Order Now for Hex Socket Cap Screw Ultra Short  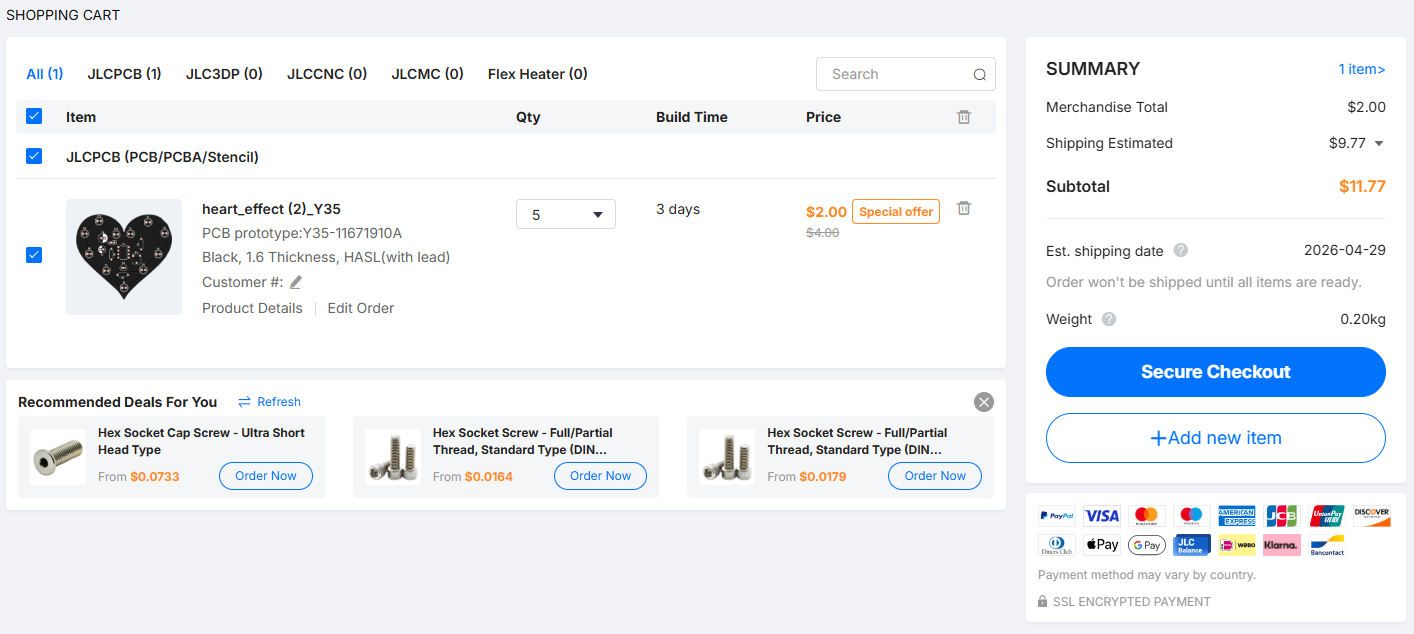[x=266, y=476]
